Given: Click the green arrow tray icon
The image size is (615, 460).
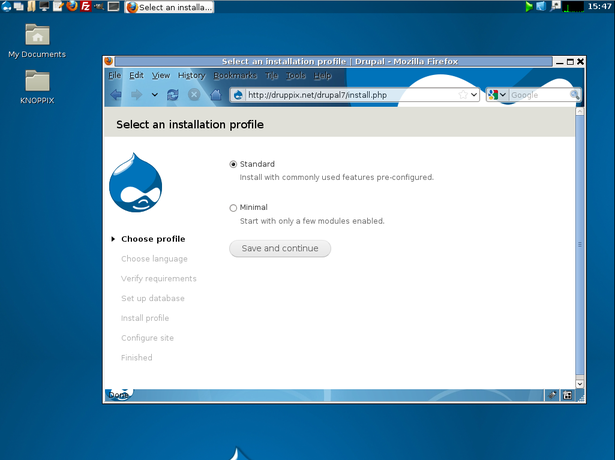Looking at the screenshot, I should point(529,6).
